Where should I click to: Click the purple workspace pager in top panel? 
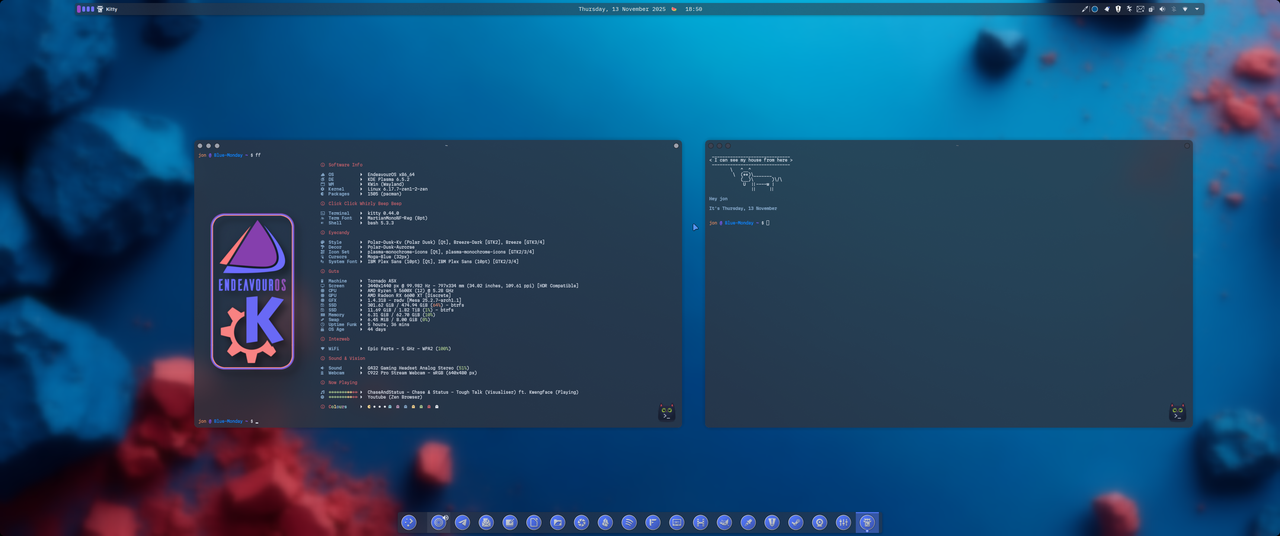click(86, 9)
